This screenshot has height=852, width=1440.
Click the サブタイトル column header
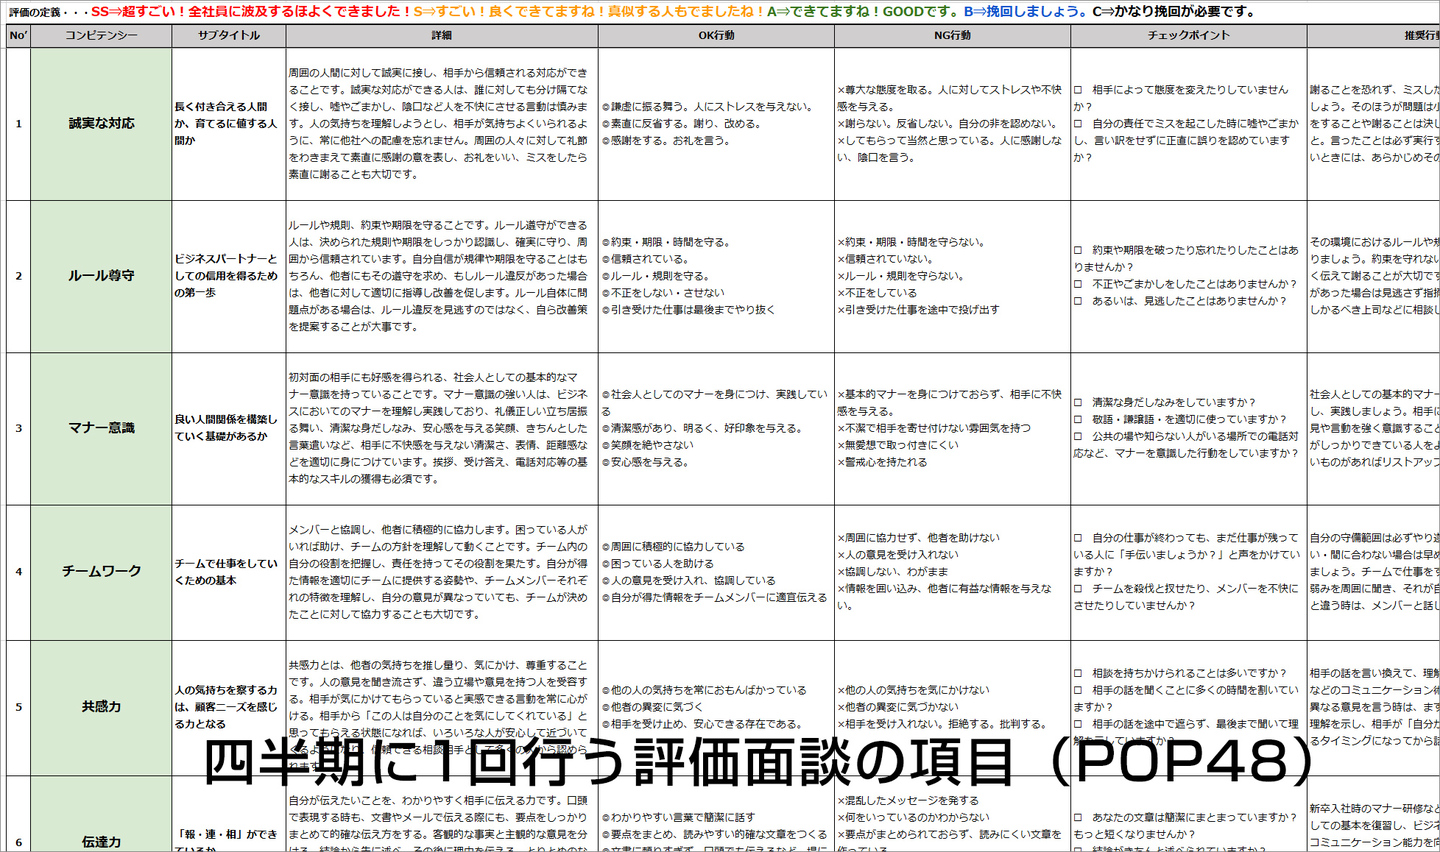228,35
